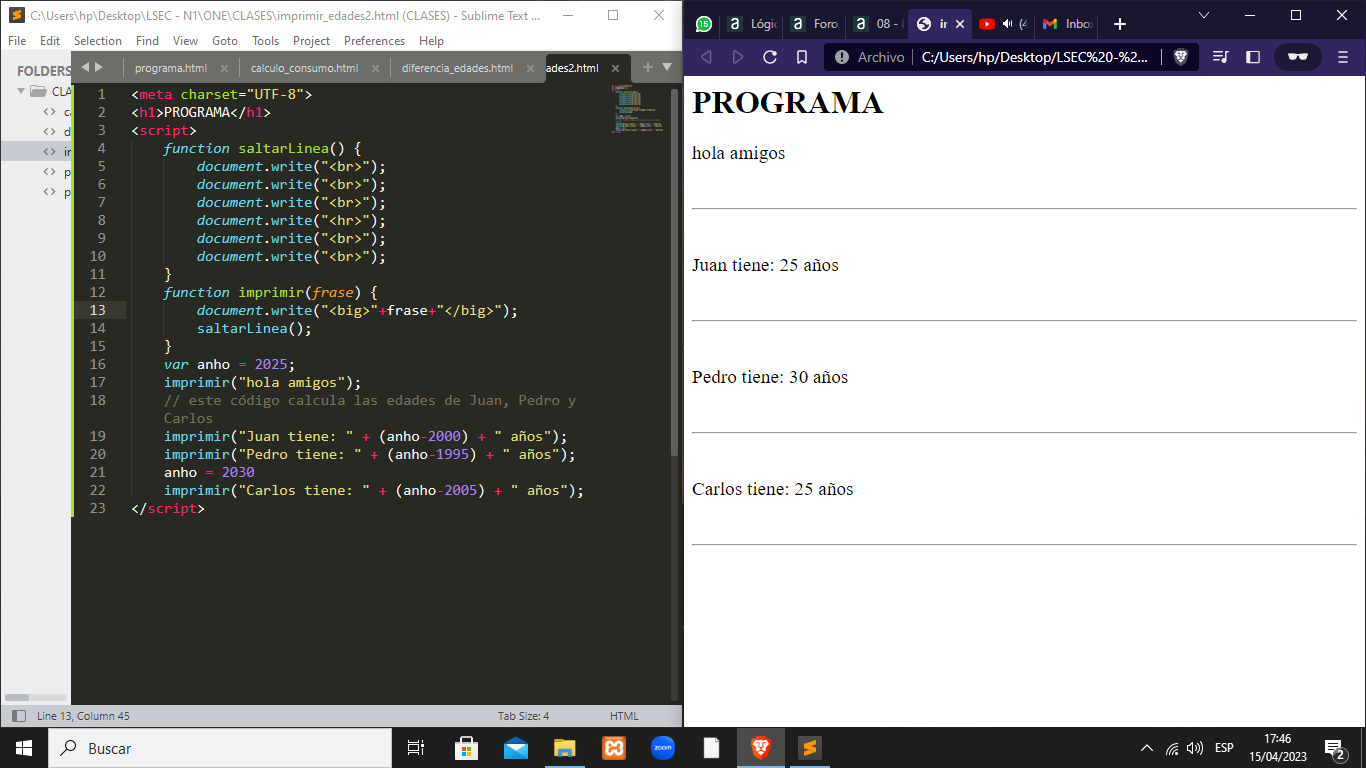The height and width of the screenshot is (768, 1366).
Task: Switch to the Gmail Inbox browser tab
Action: 1066,24
